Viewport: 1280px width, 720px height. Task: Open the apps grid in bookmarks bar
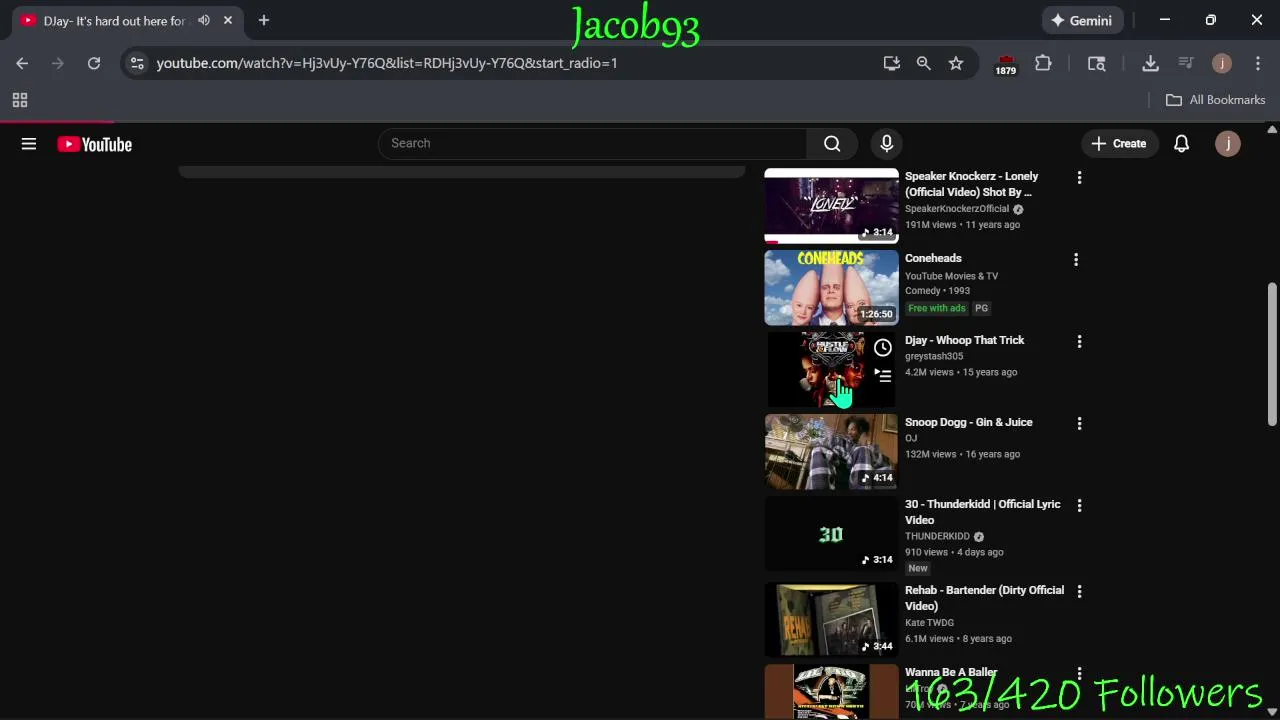(x=19, y=100)
